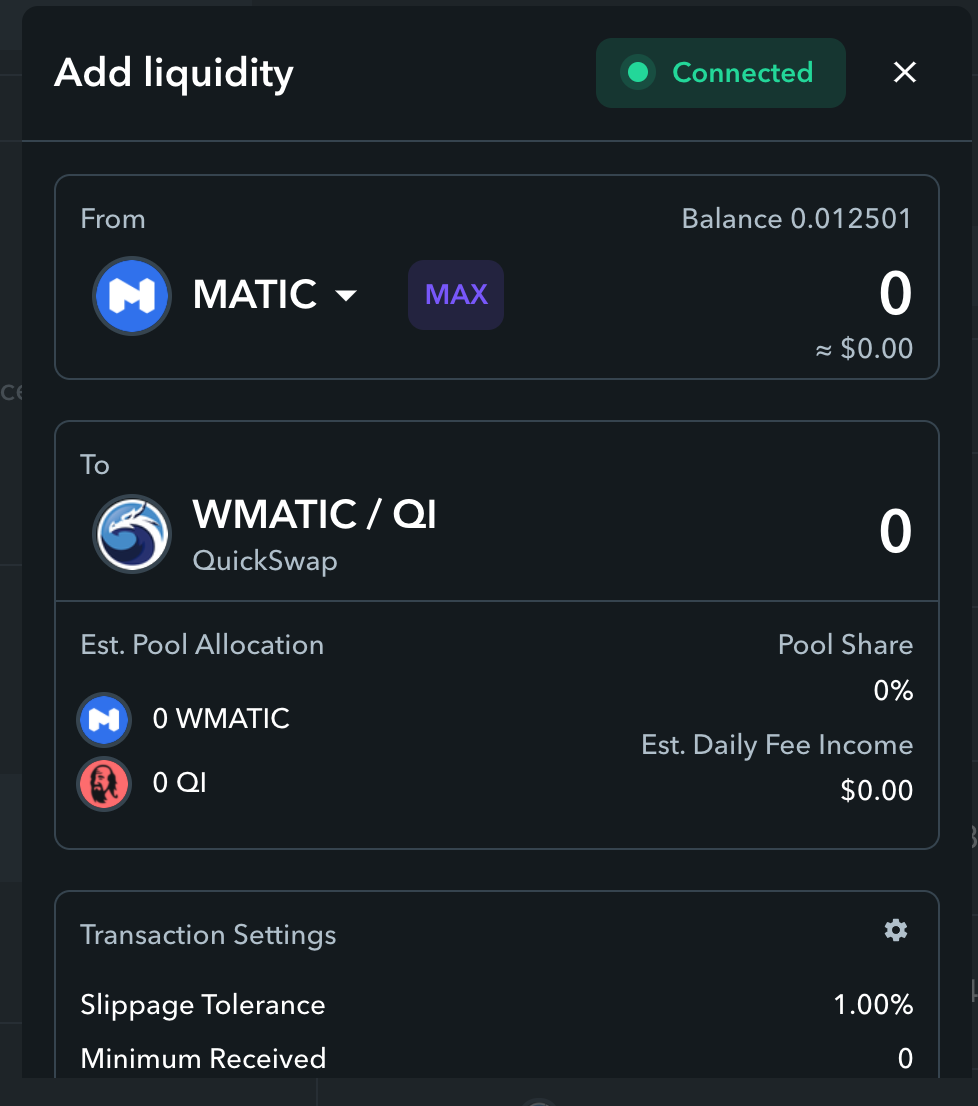Click the QuickSwap dragon pool logo

coord(132,533)
